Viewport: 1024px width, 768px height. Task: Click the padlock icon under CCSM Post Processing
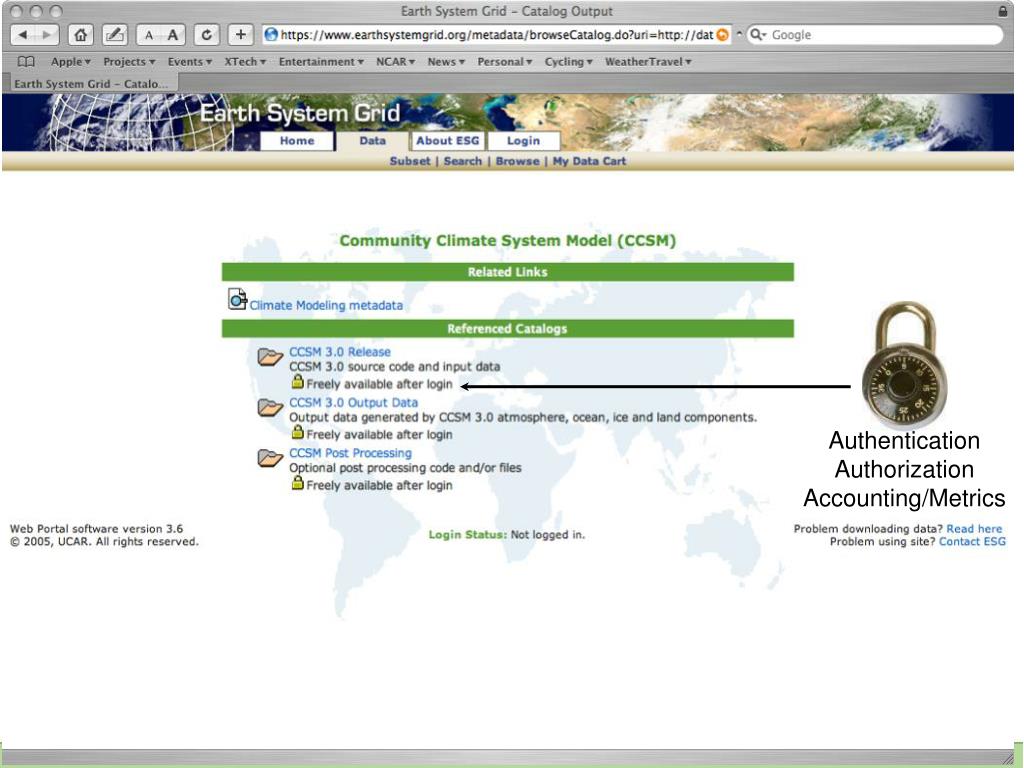(x=297, y=483)
